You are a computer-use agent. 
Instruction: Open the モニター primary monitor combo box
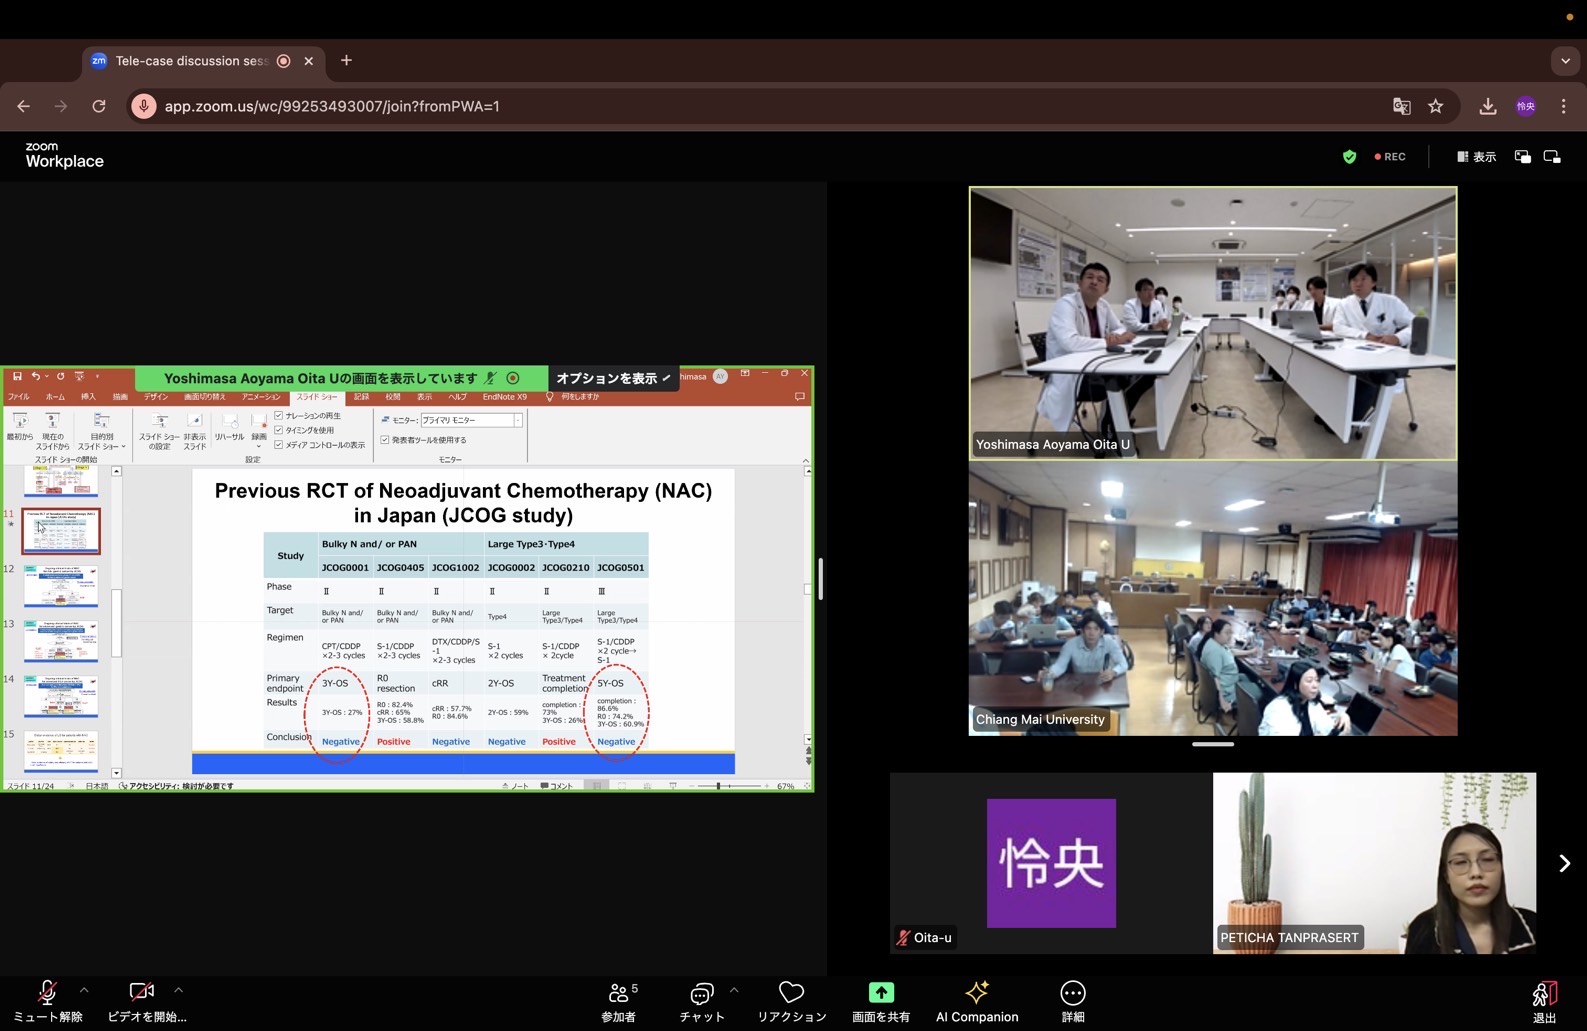(x=471, y=420)
